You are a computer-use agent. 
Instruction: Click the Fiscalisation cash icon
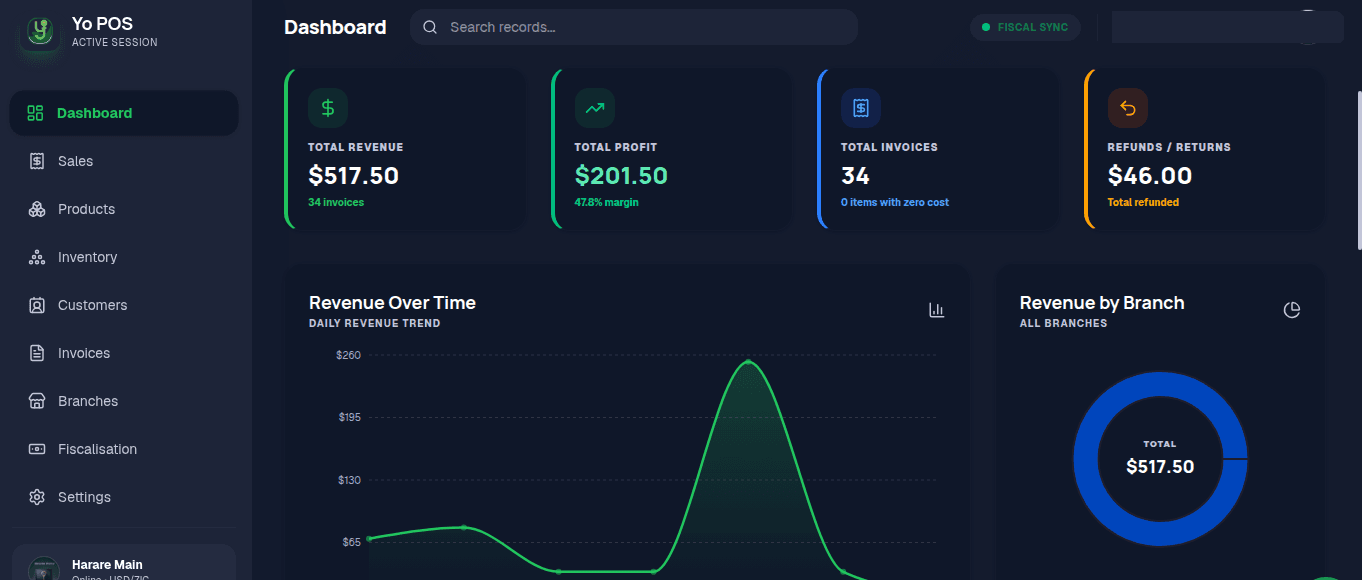coord(37,449)
